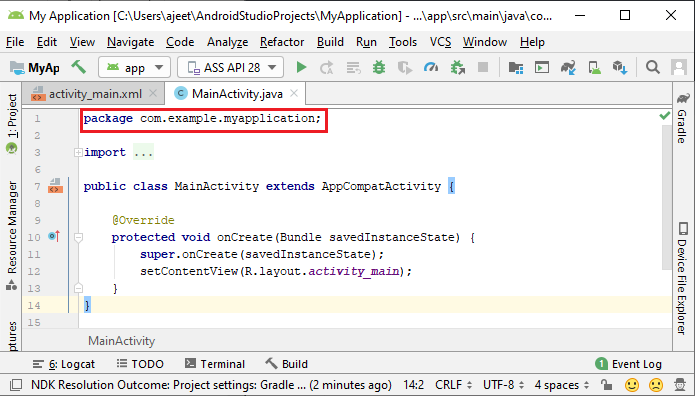Close the activity_main.xml tab
The height and width of the screenshot is (396, 696).
point(153,94)
